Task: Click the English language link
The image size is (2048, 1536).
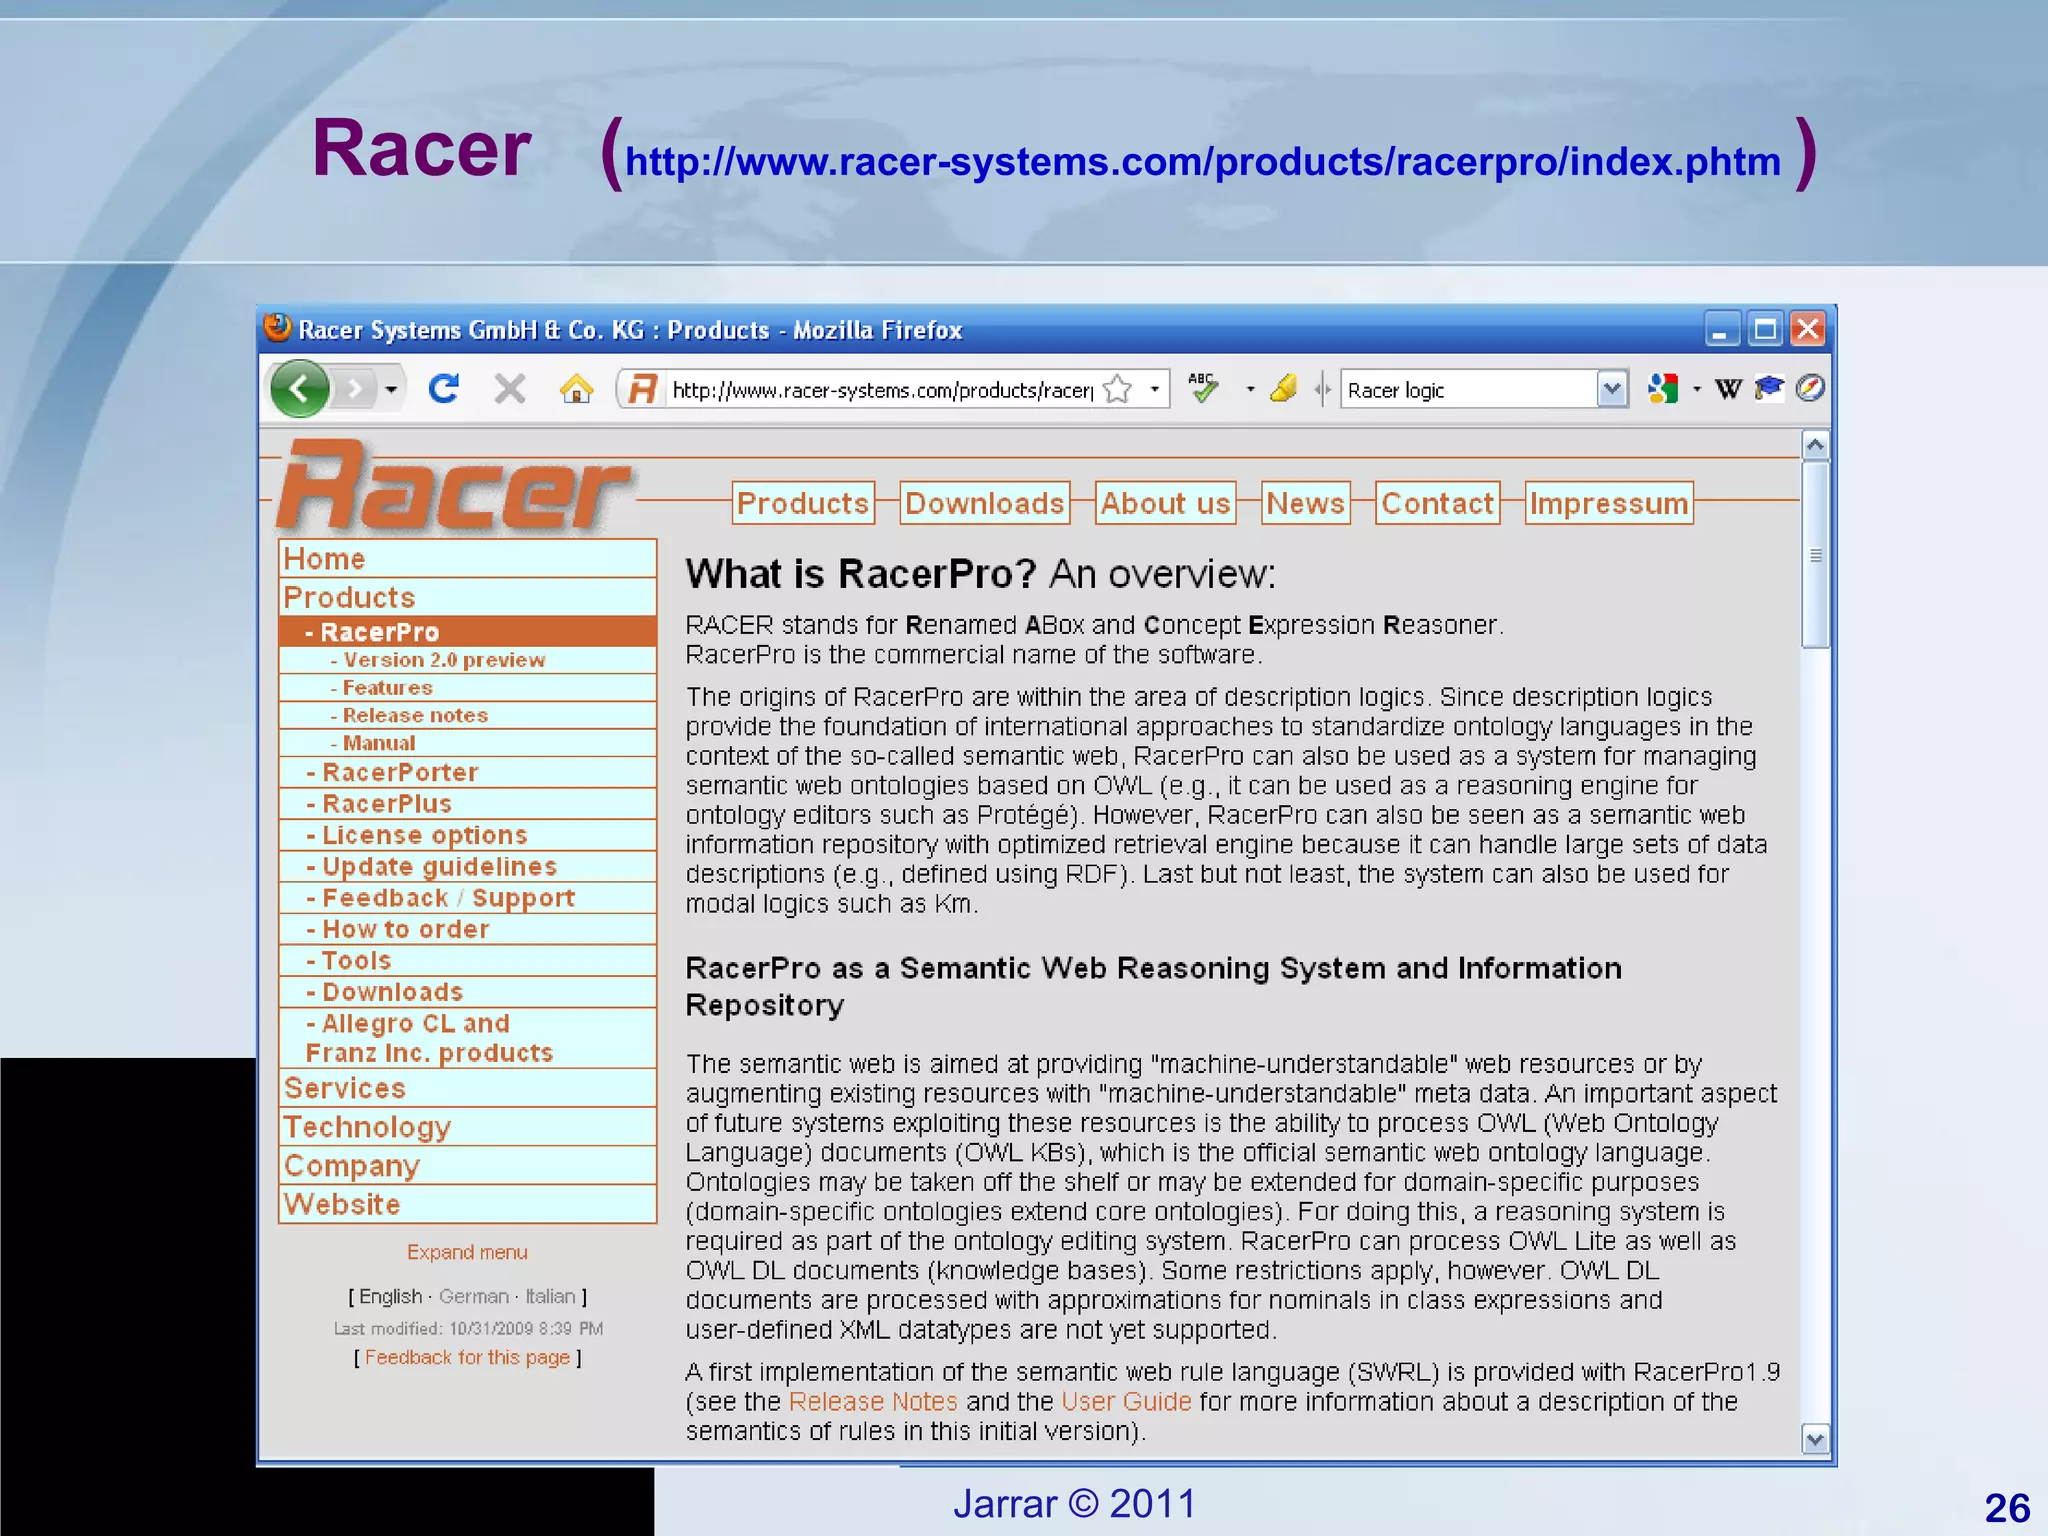Action: (390, 1296)
